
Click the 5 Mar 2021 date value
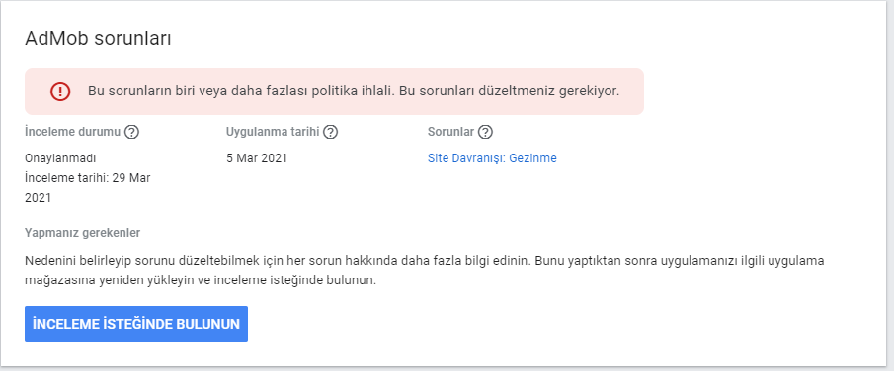coord(256,158)
